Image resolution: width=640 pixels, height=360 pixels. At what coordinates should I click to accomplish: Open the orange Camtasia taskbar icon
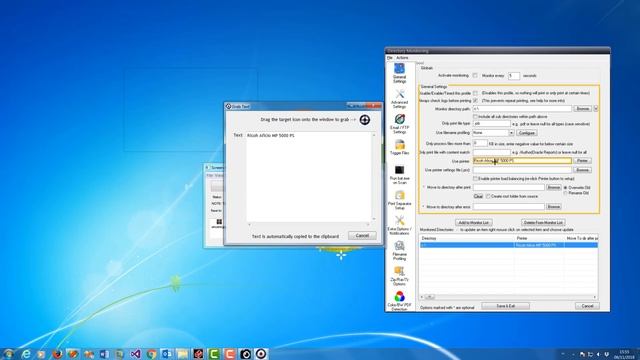tap(230, 354)
